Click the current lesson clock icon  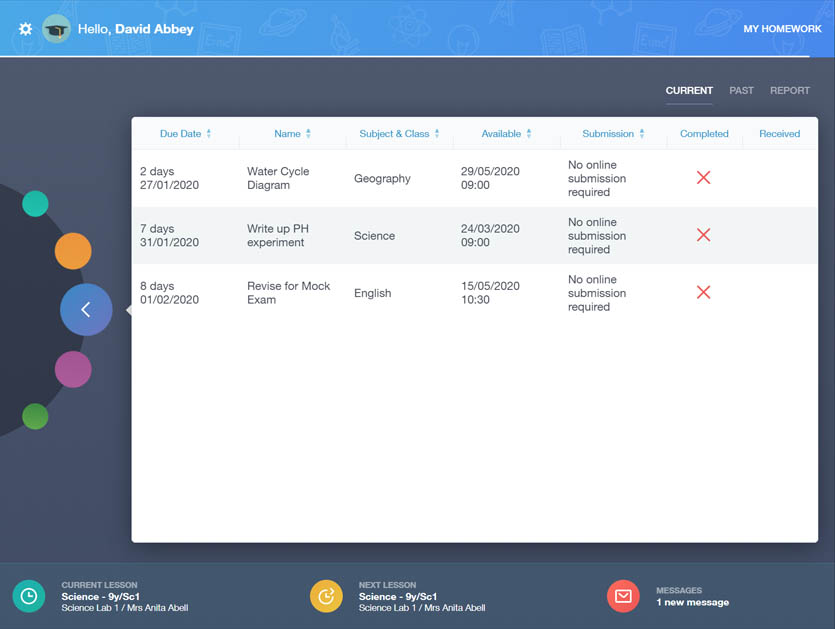29,596
